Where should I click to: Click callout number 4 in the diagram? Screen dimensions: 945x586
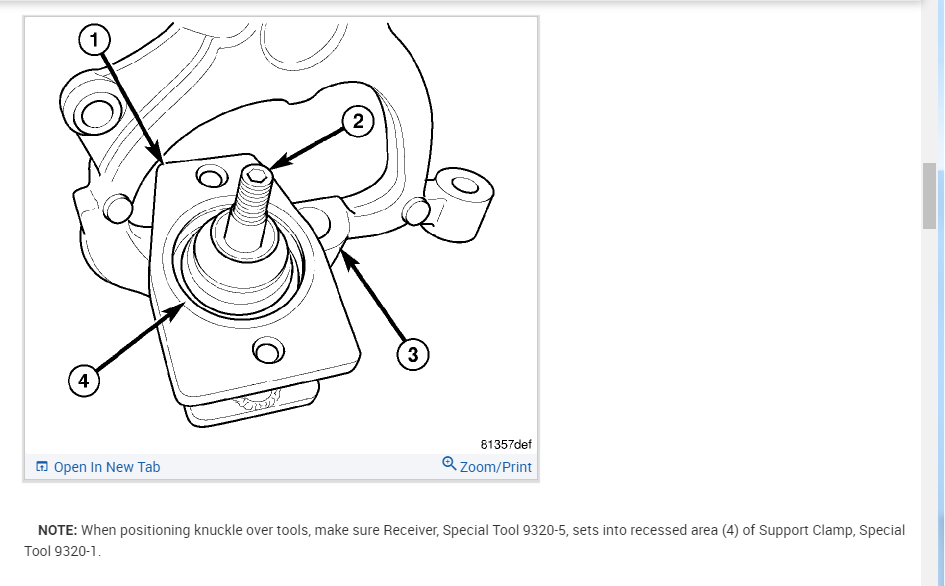(84, 381)
